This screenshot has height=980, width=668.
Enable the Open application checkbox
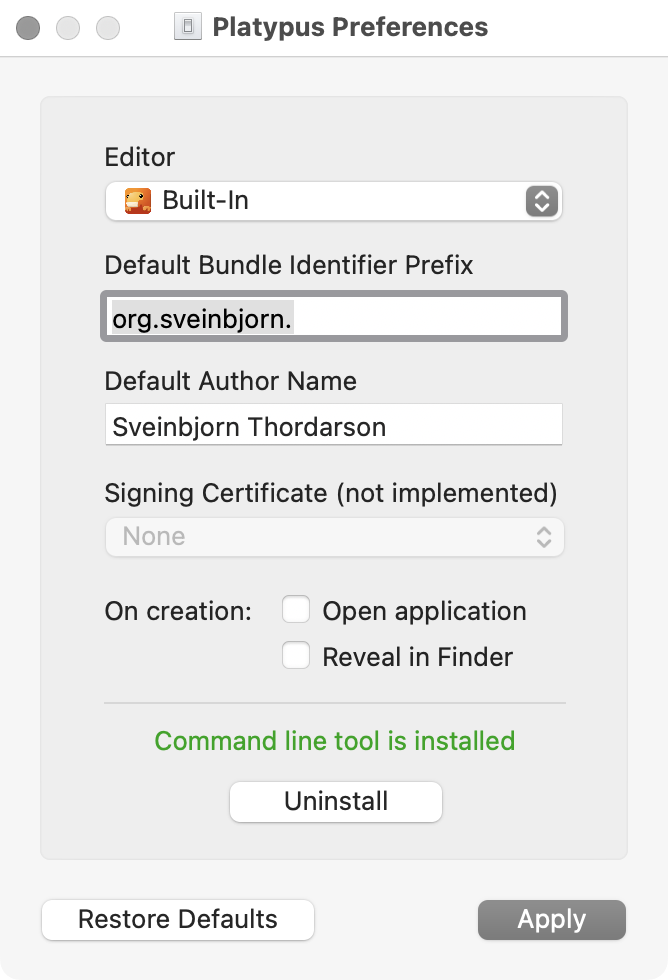(296, 610)
